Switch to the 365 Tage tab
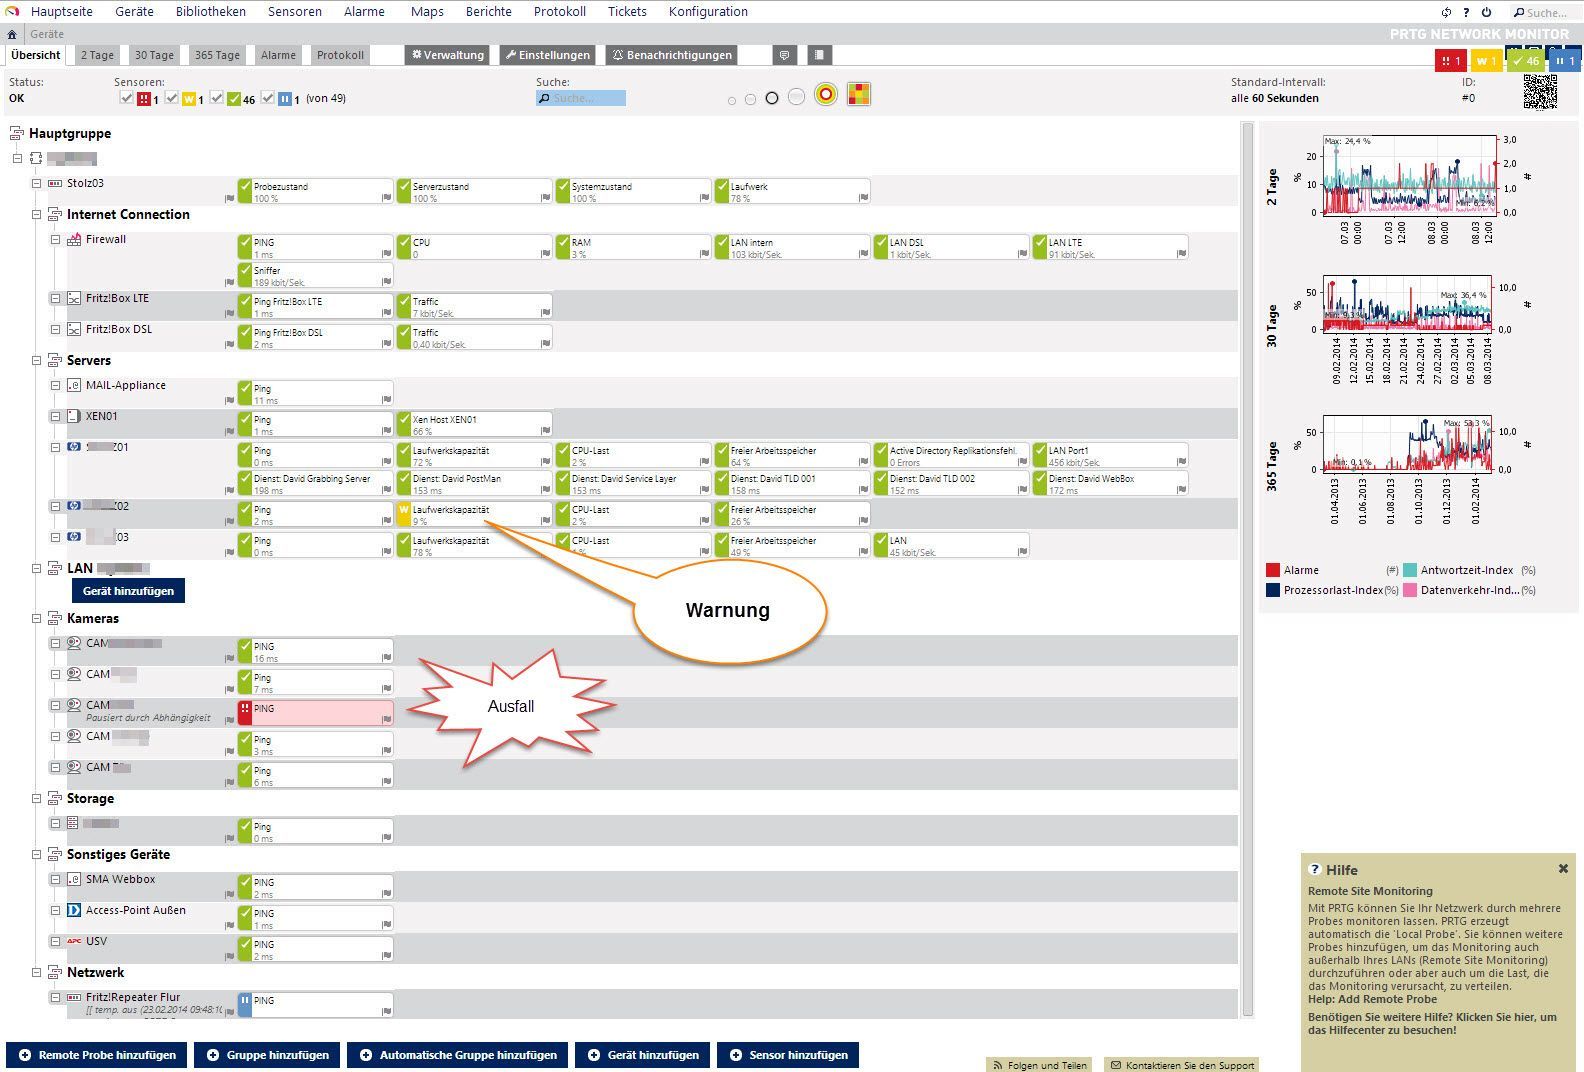This screenshot has height=1072, width=1584. tap(217, 55)
